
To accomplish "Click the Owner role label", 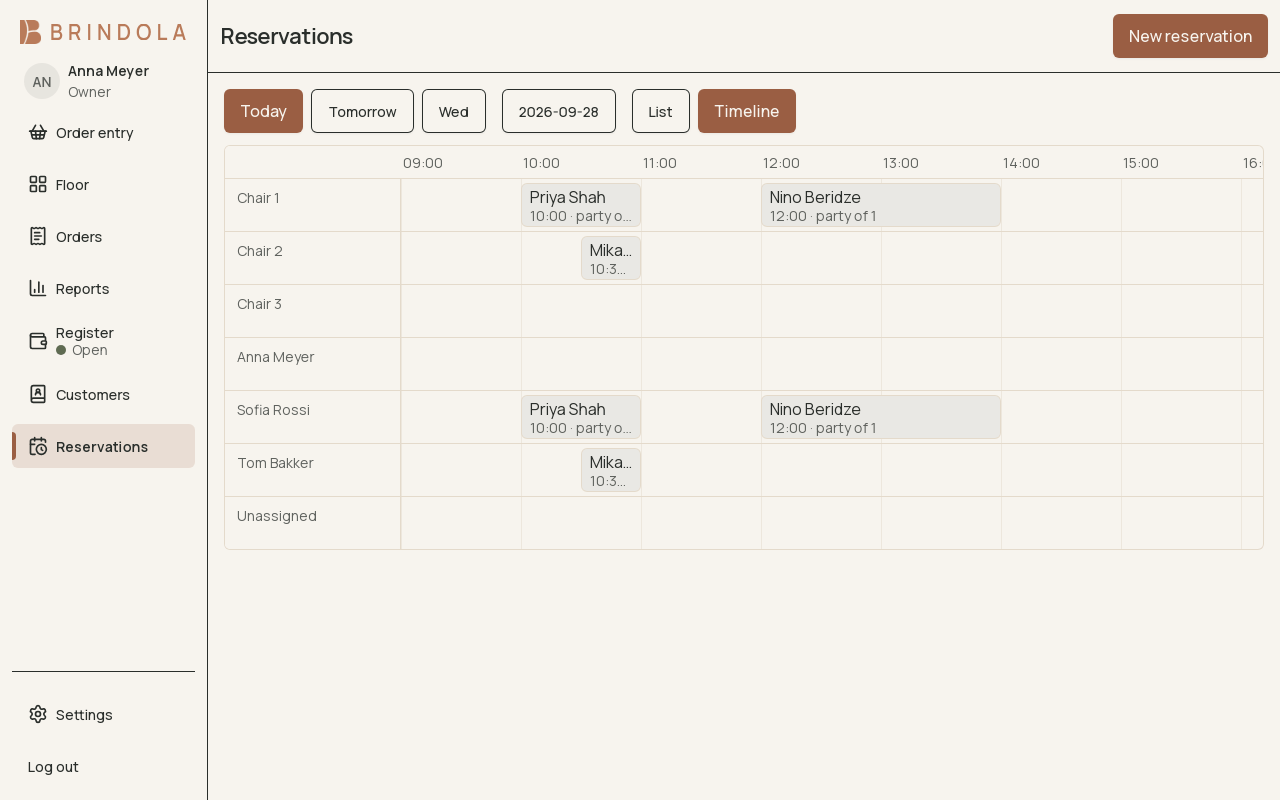I will pyautogui.click(x=89, y=92).
